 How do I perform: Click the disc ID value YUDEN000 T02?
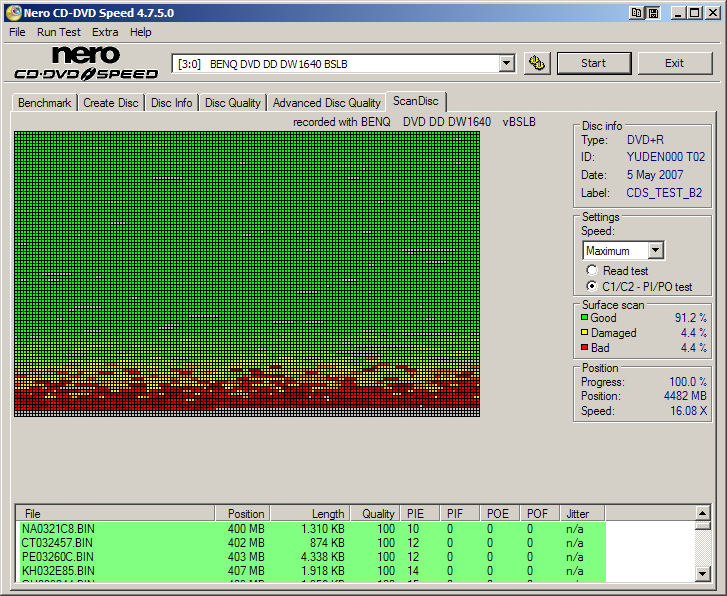[666, 157]
